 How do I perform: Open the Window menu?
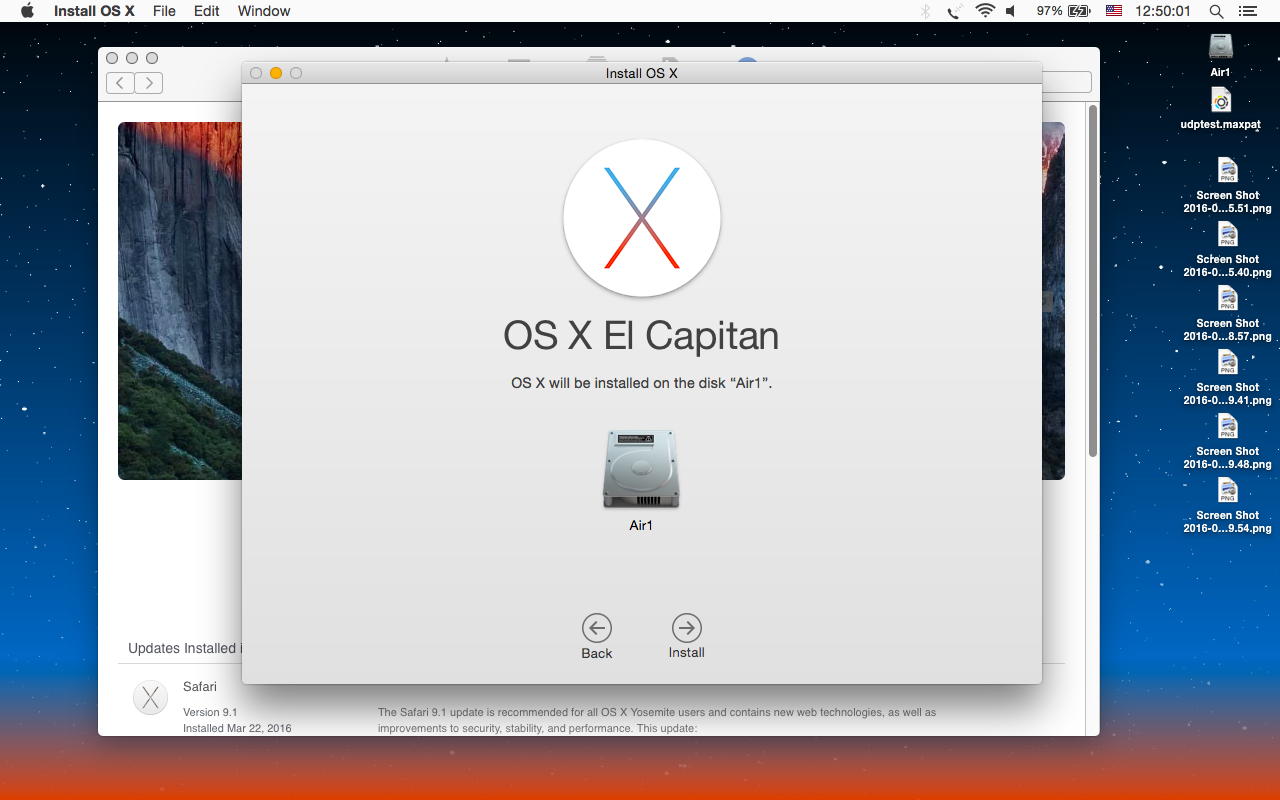(x=264, y=11)
